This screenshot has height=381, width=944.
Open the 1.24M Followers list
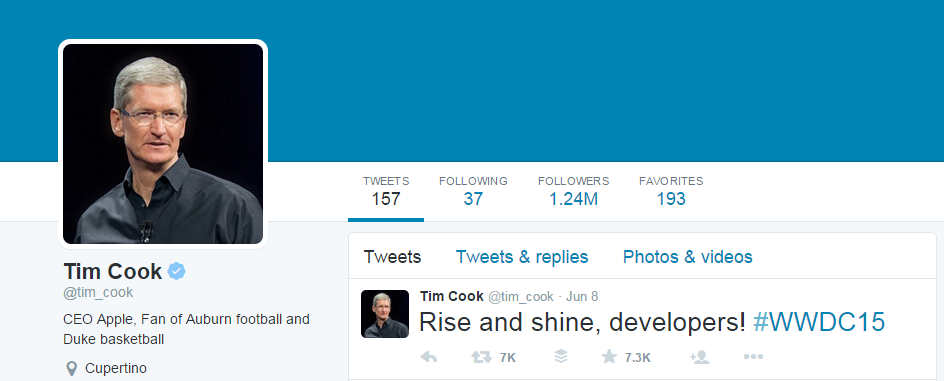click(573, 191)
